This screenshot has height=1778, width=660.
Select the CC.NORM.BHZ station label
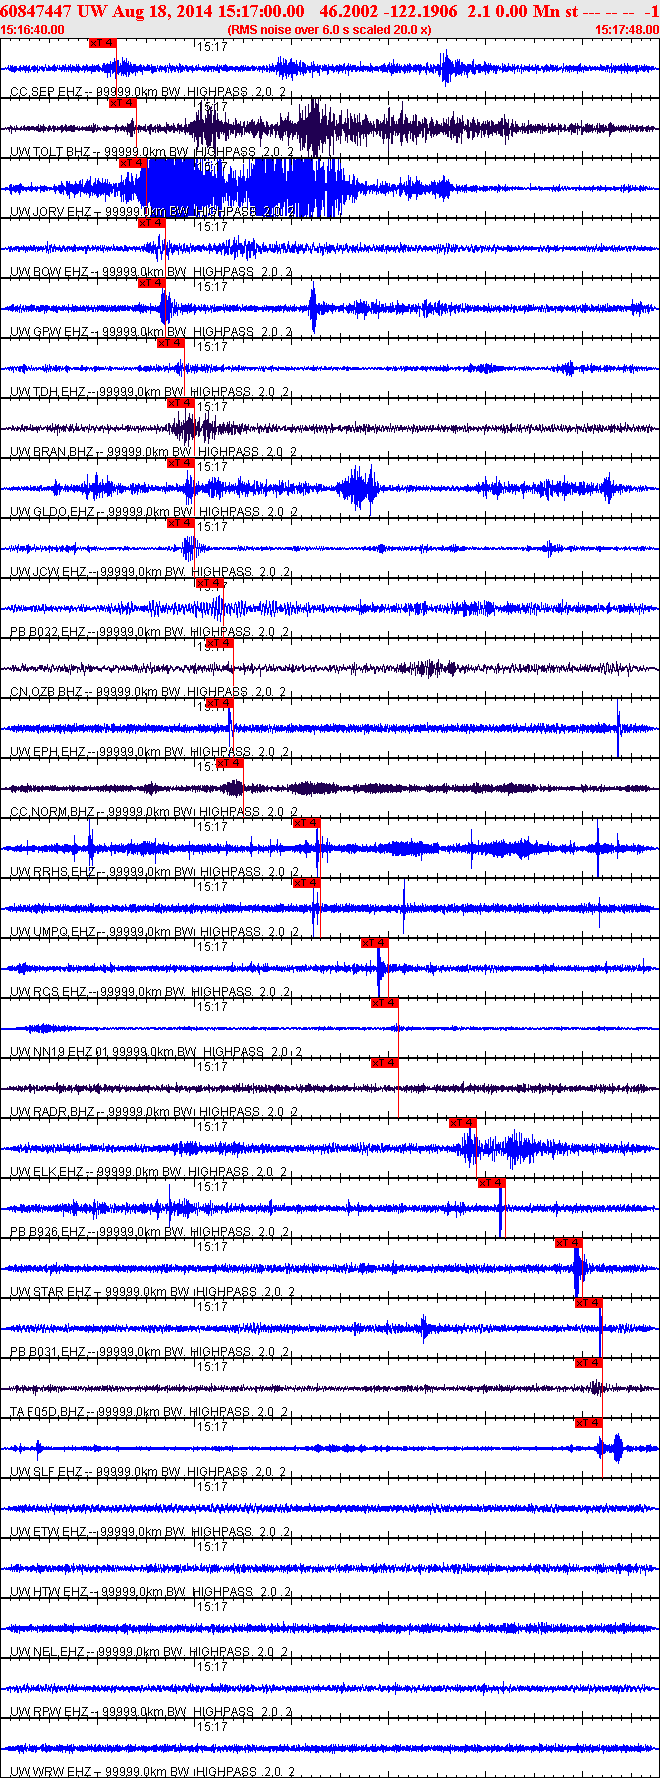point(52,812)
